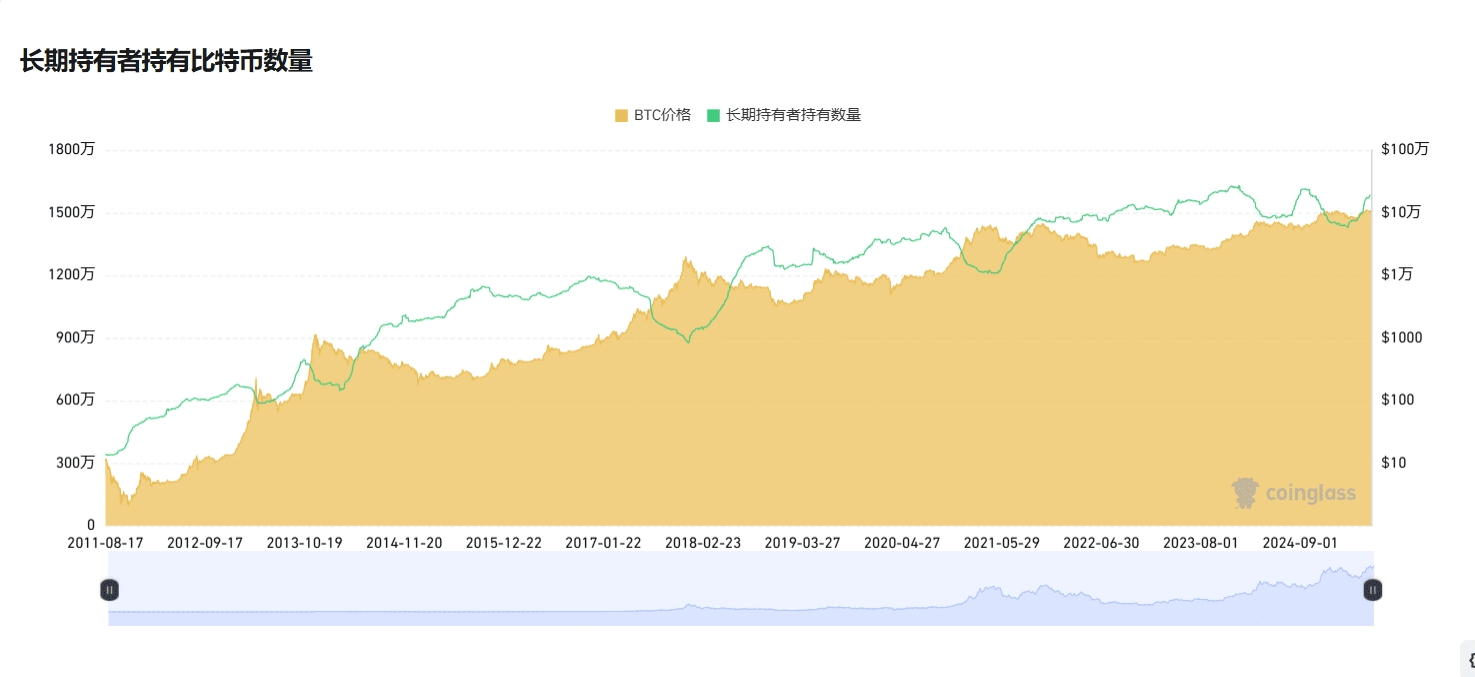Click the $10万 right axis label
Screen dimensions: 1475x677
point(1401,212)
